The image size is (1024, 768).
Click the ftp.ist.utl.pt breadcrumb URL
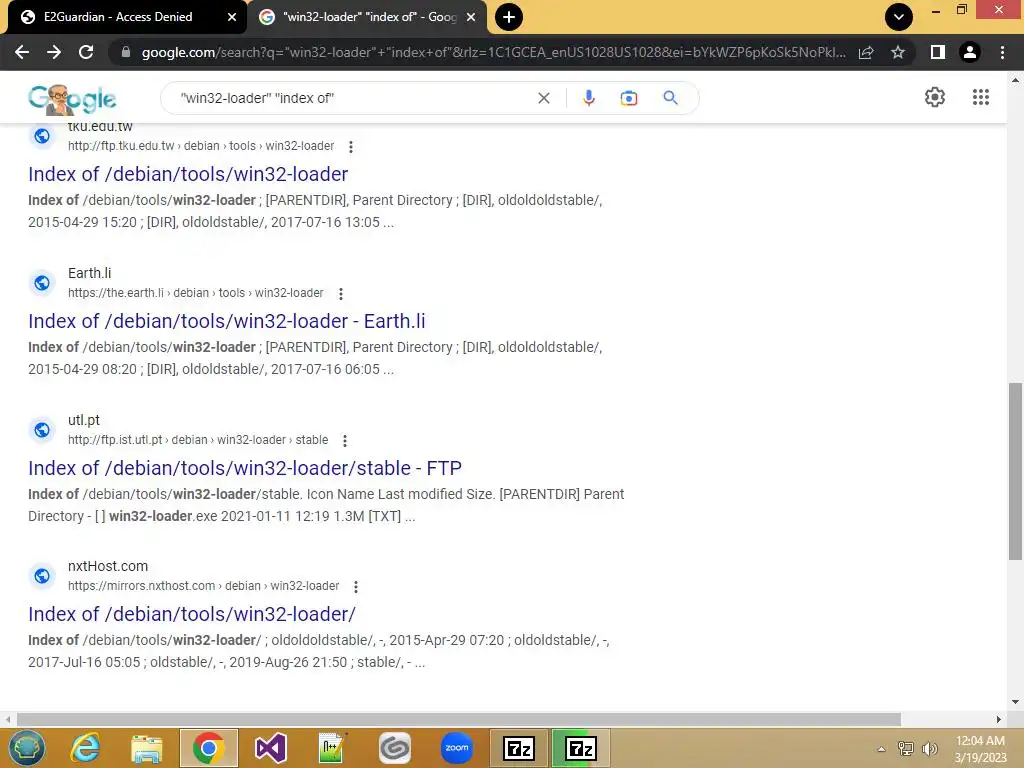pos(198,440)
